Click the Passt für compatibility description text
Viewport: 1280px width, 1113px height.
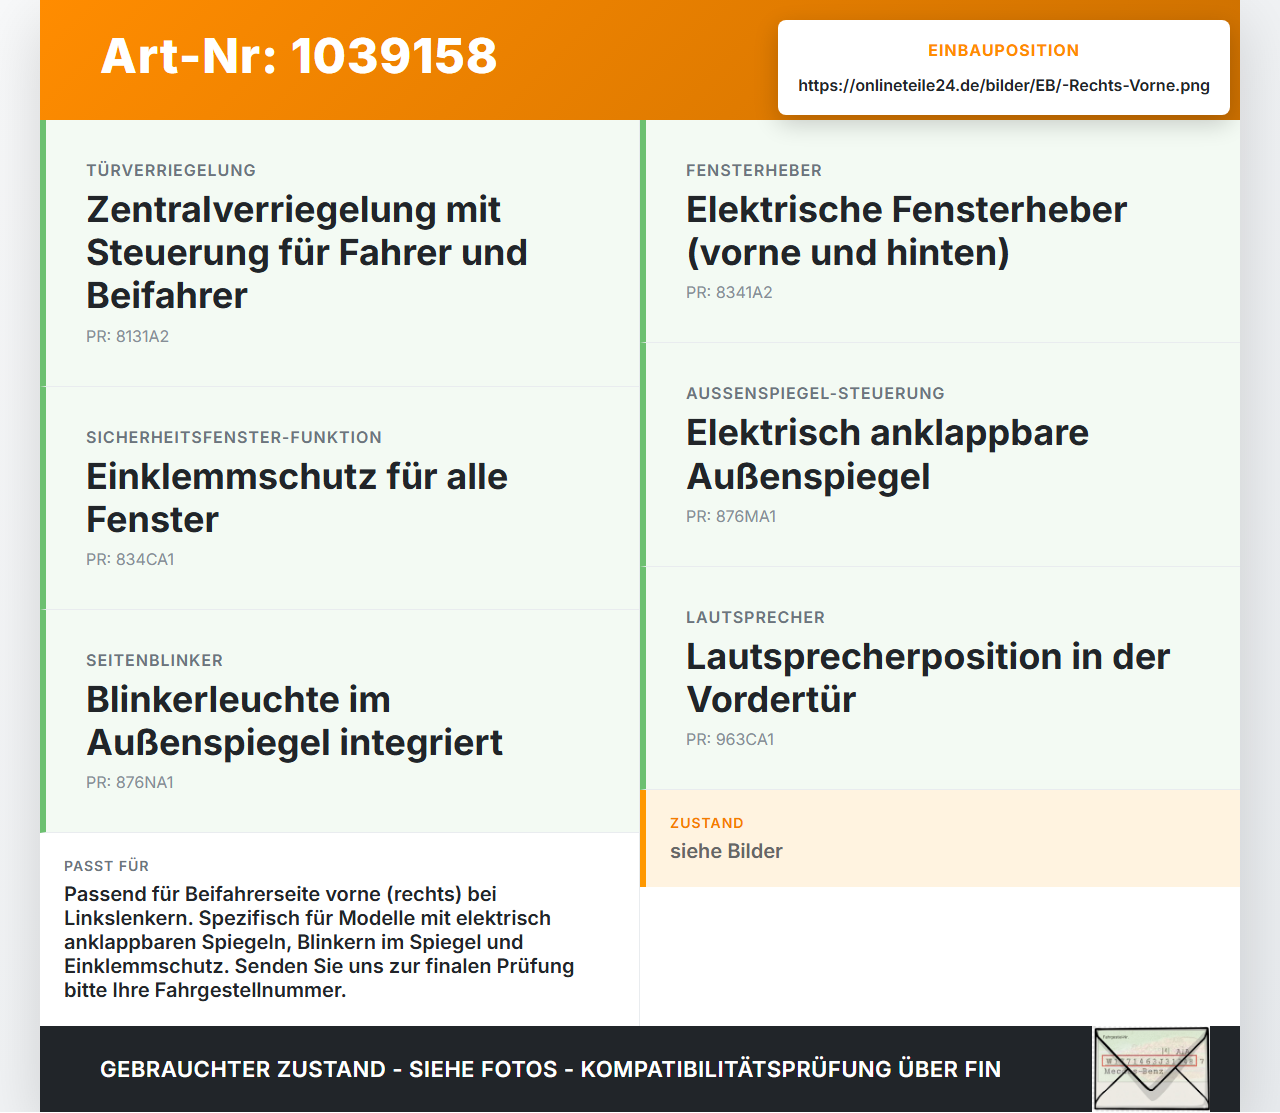coord(319,942)
